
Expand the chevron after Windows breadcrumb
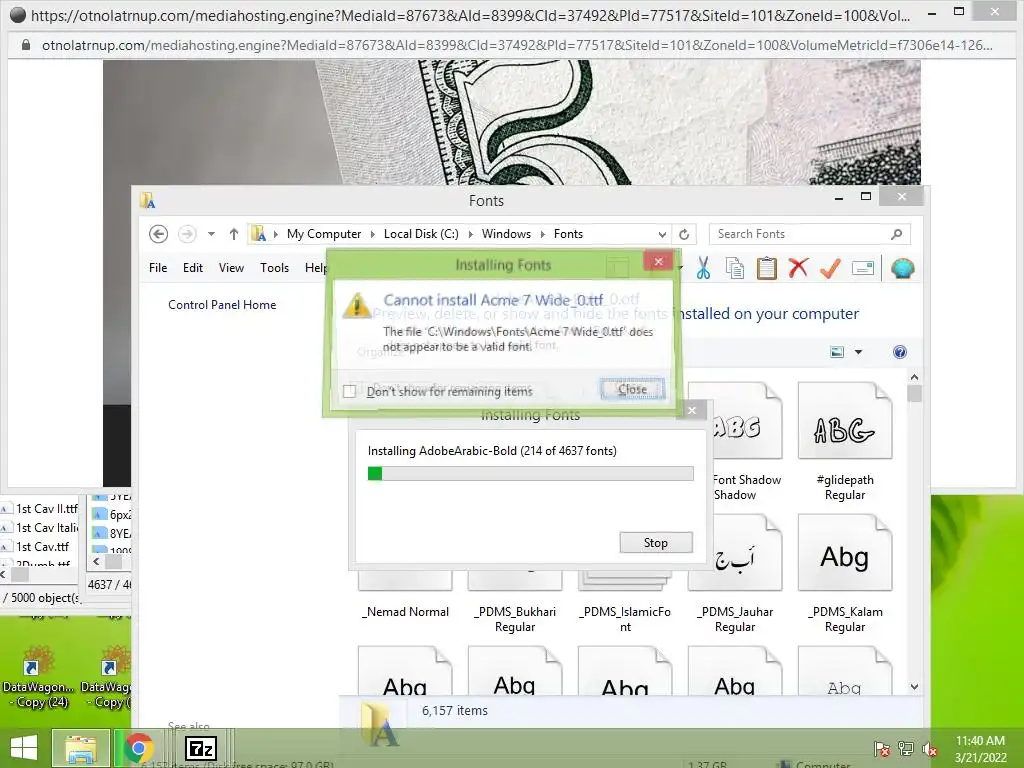pyautogui.click(x=542, y=234)
